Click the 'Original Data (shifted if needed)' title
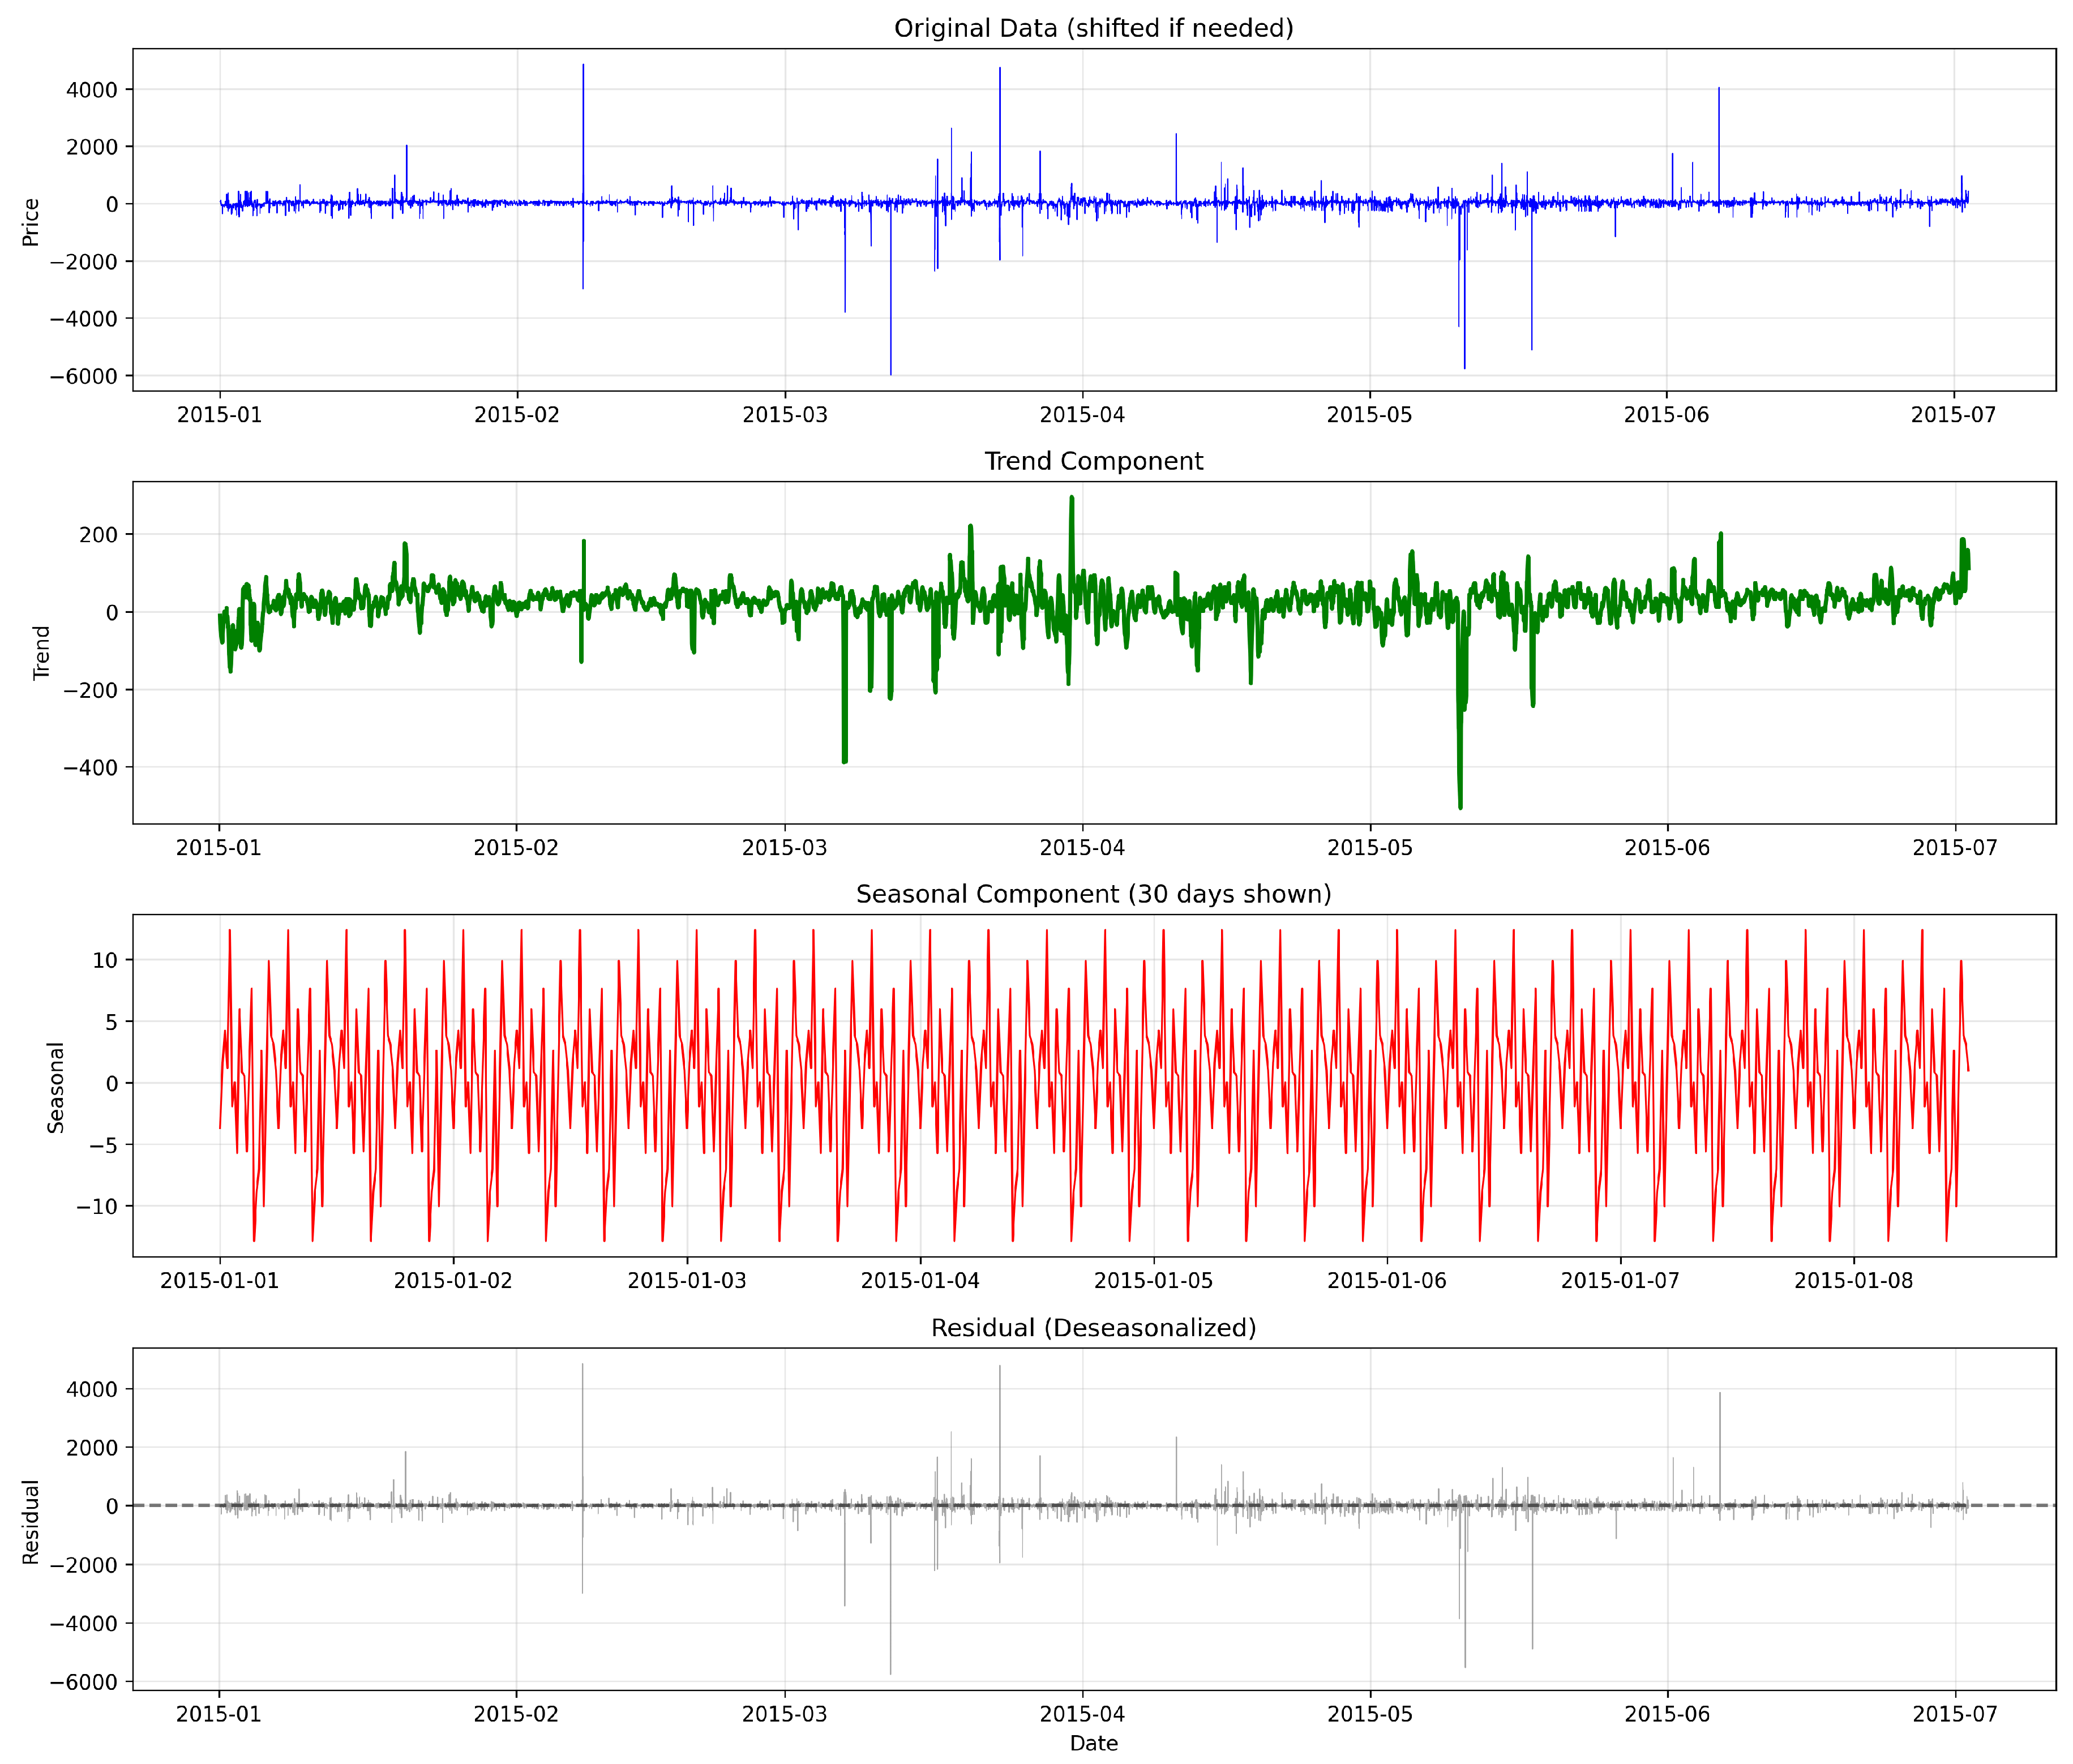 tap(1093, 28)
